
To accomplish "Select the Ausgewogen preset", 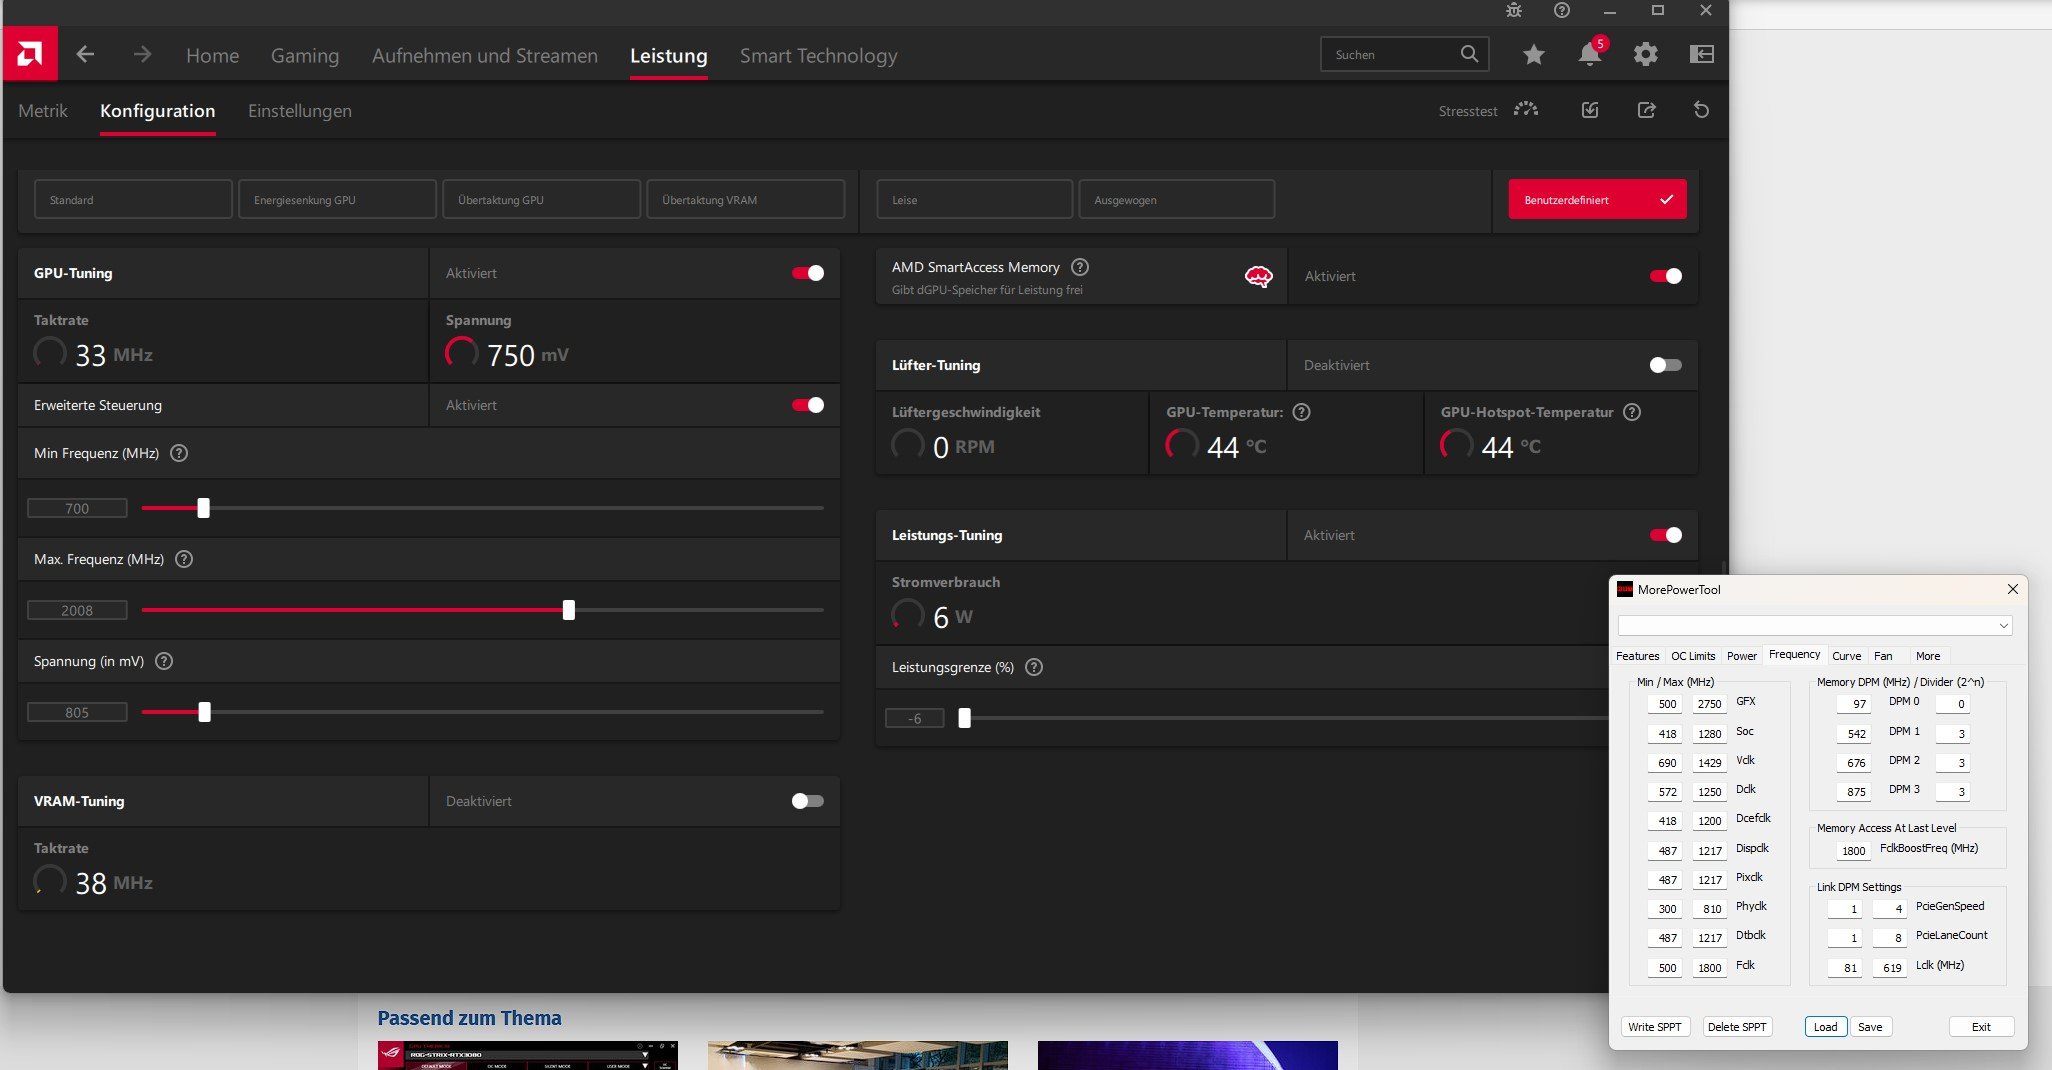I will [x=1176, y=200].
